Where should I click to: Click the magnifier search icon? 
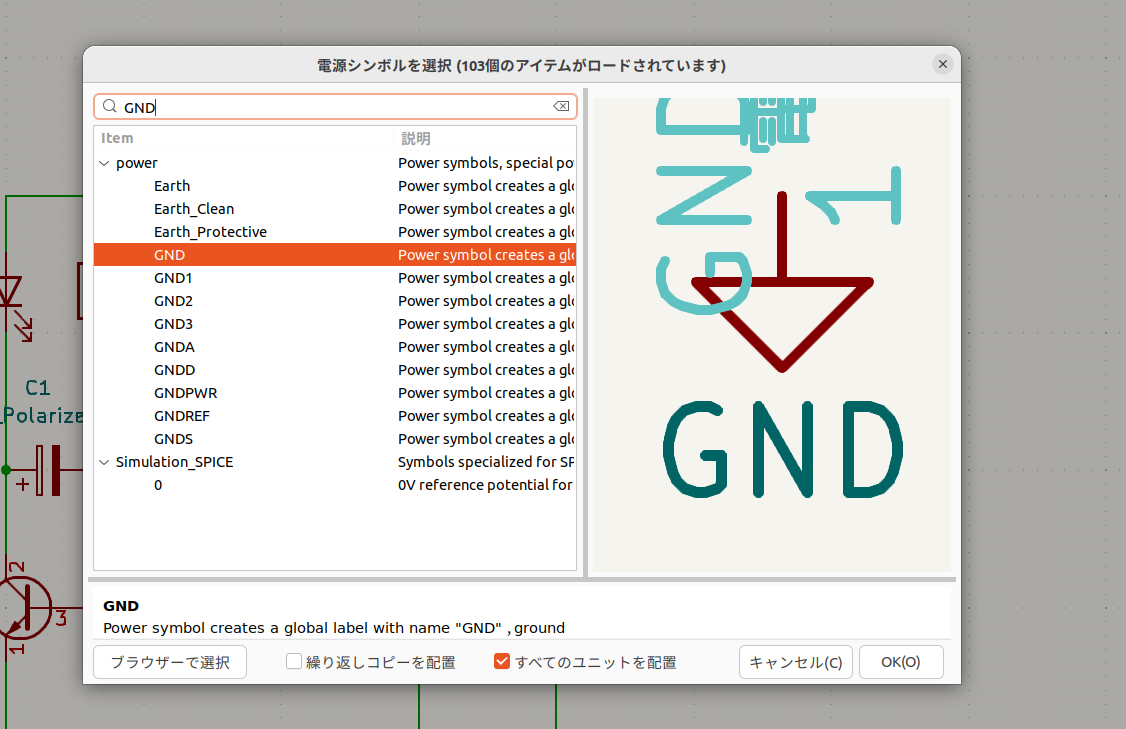pos(110,107)
